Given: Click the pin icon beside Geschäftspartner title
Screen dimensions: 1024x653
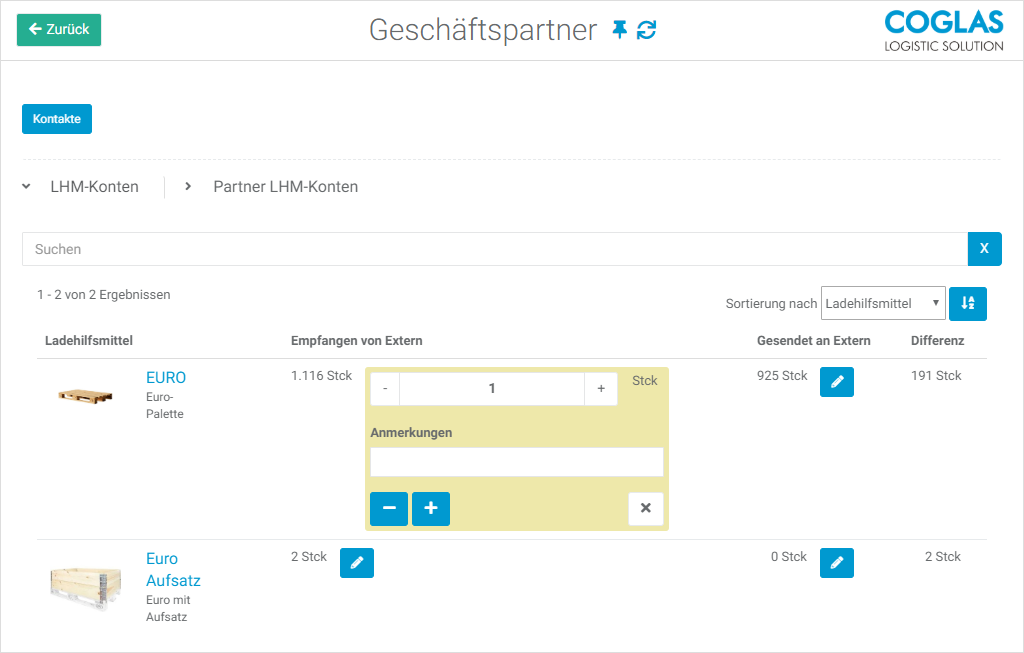Looking at the screenshot, I should 620,30.
